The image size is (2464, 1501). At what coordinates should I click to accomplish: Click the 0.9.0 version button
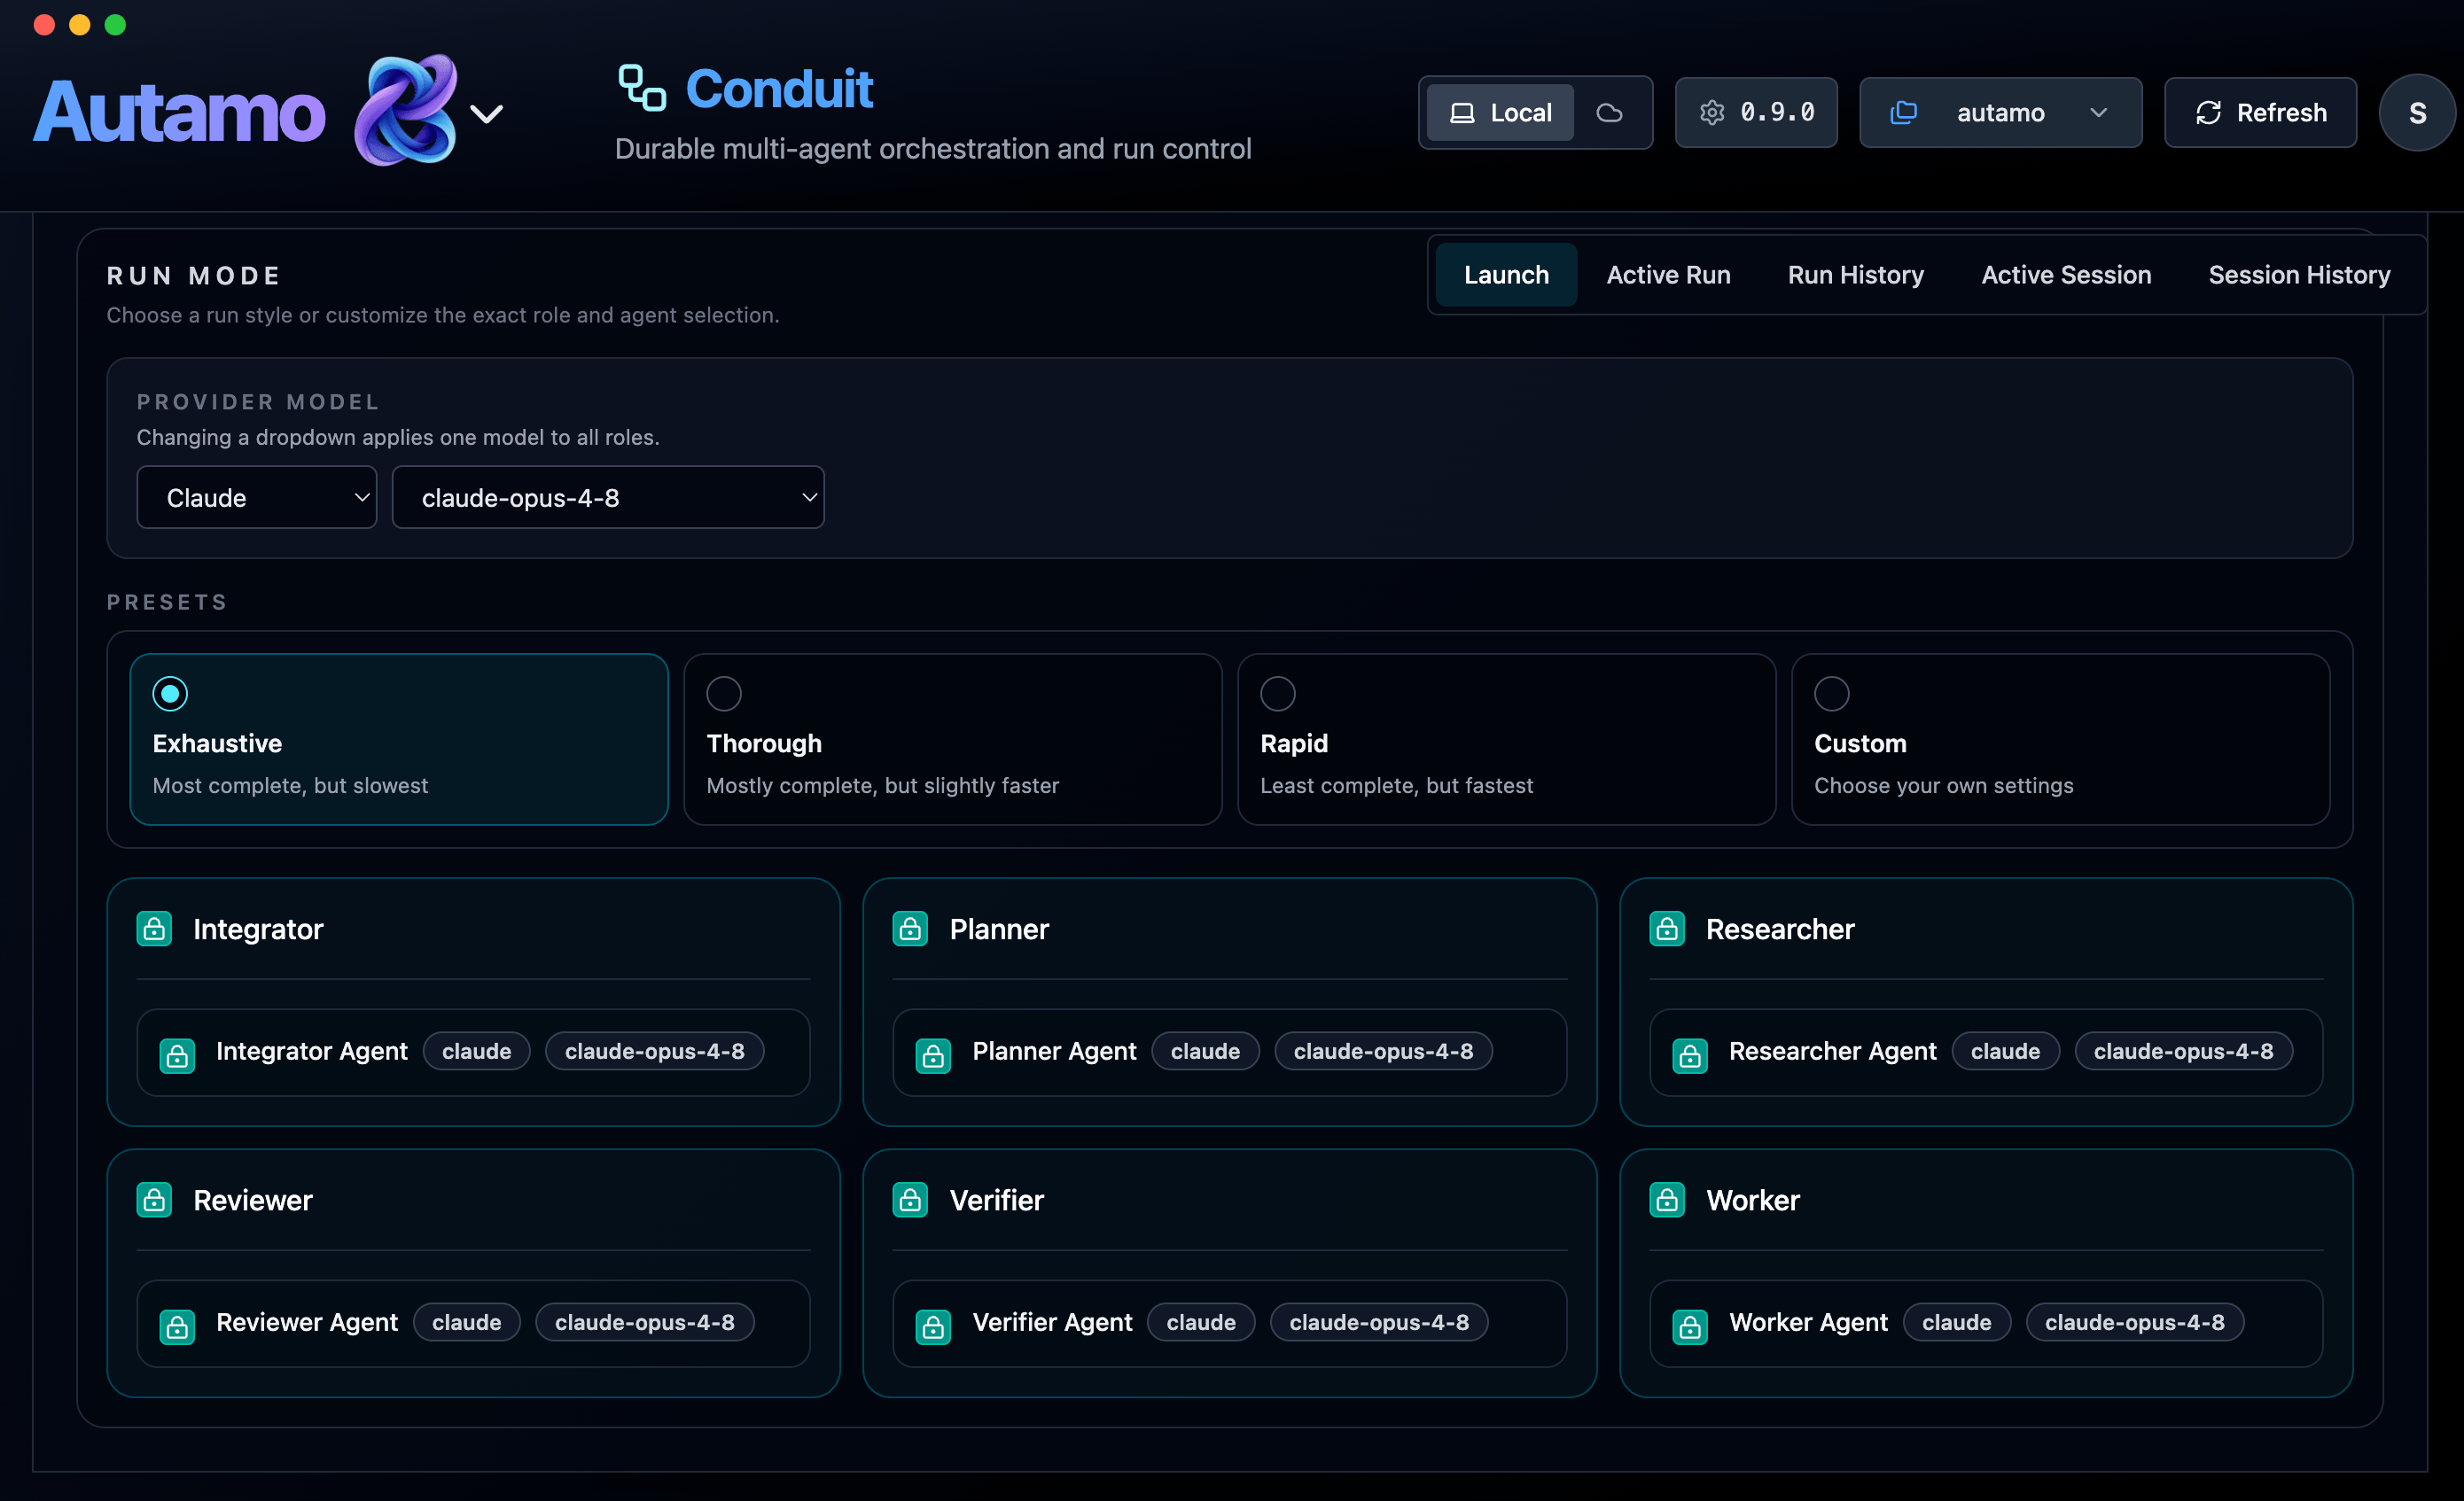tap(1756, 112)
